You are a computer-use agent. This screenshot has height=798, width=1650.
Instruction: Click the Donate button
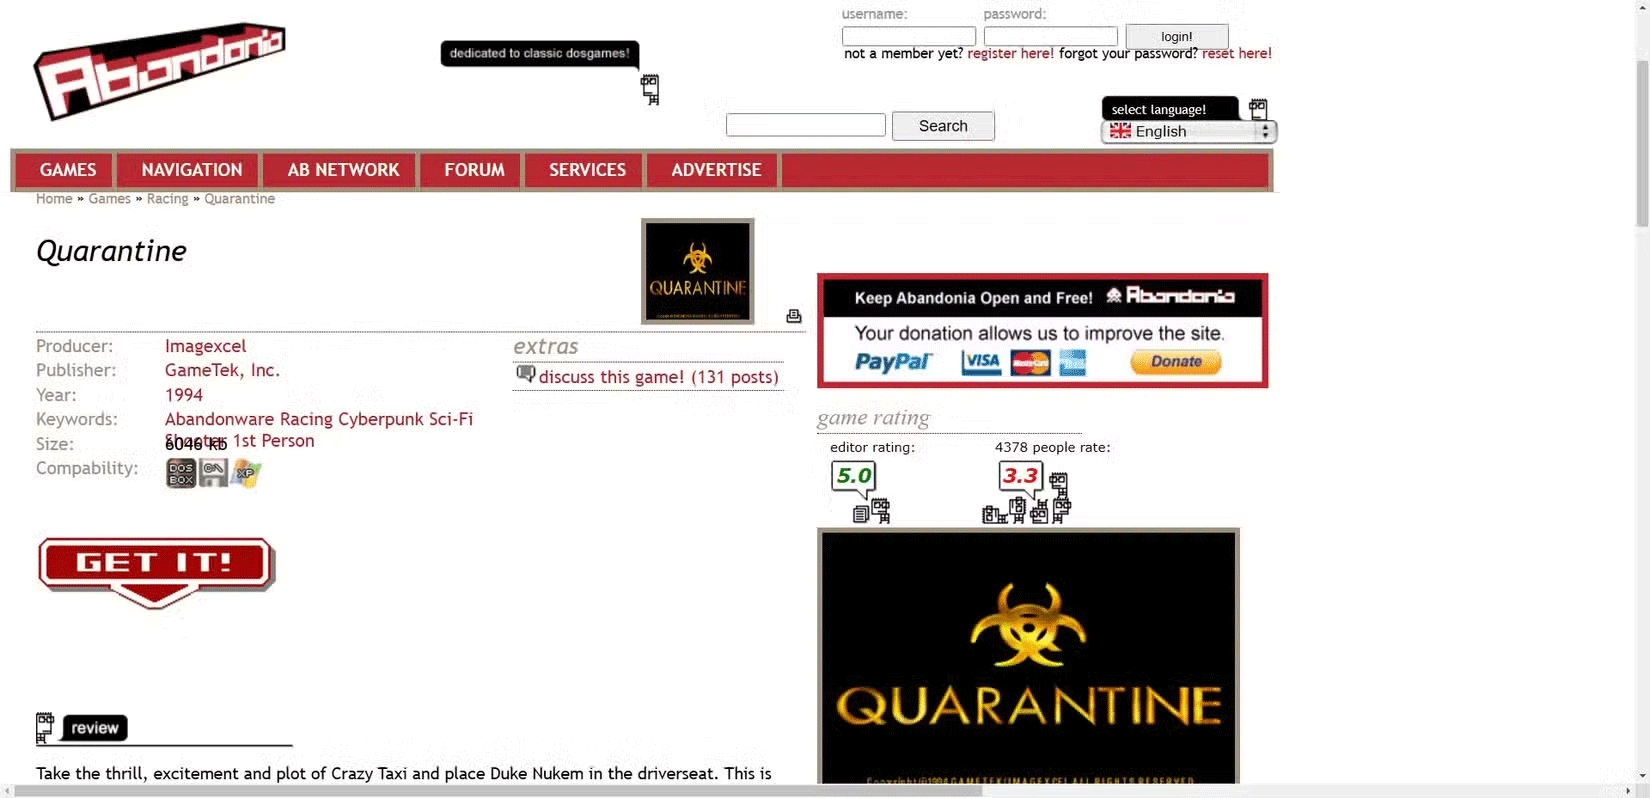[1176, 362]
